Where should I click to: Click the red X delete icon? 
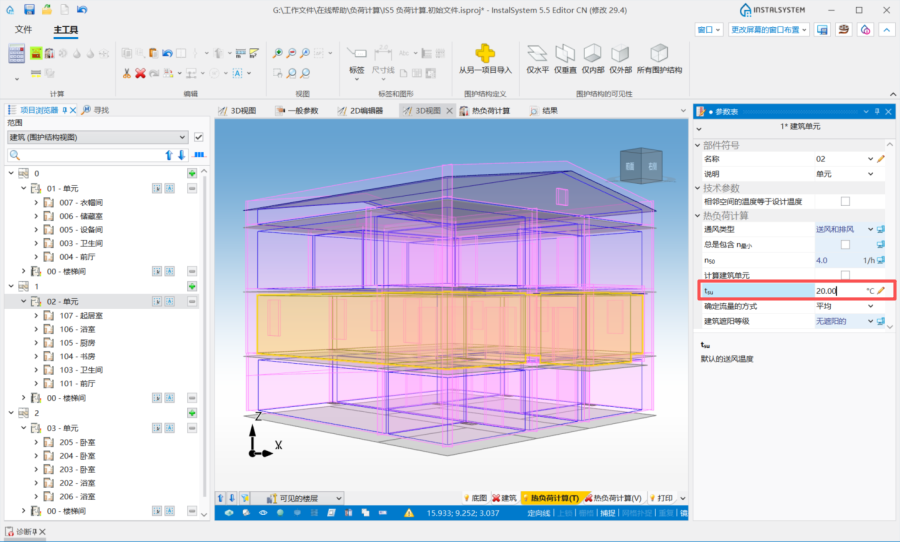(x=140, y=73)
